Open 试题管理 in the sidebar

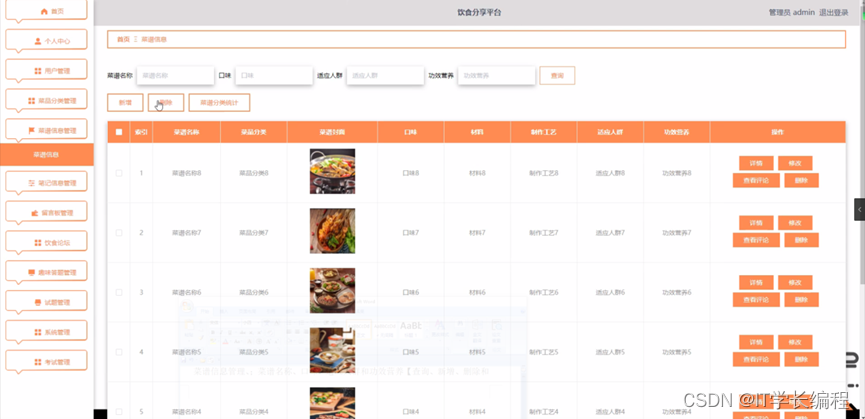pos(46,302)
